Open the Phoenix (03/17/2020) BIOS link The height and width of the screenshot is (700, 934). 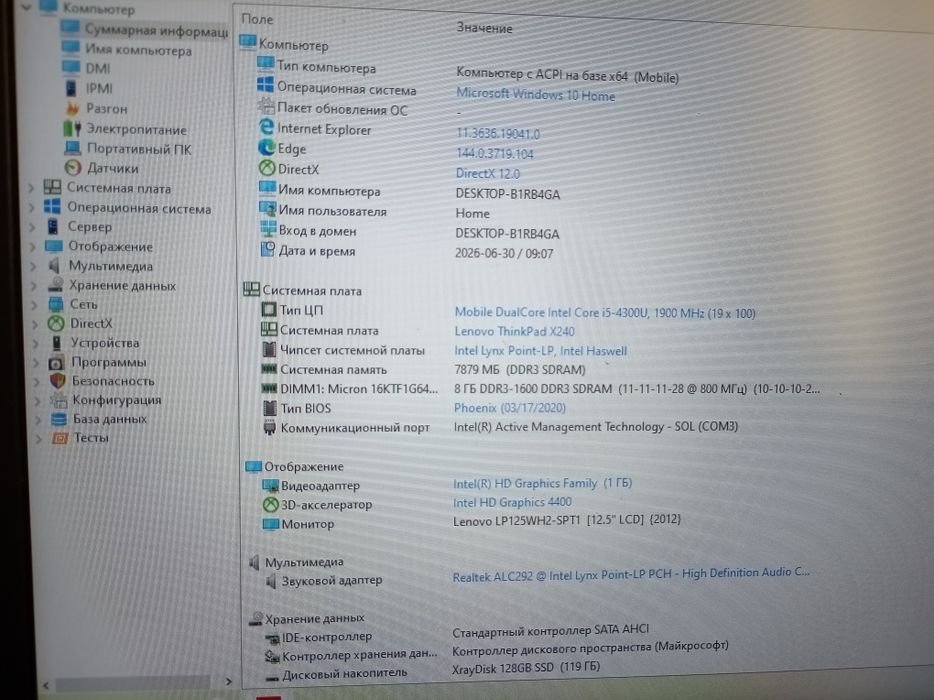[509, 408]
